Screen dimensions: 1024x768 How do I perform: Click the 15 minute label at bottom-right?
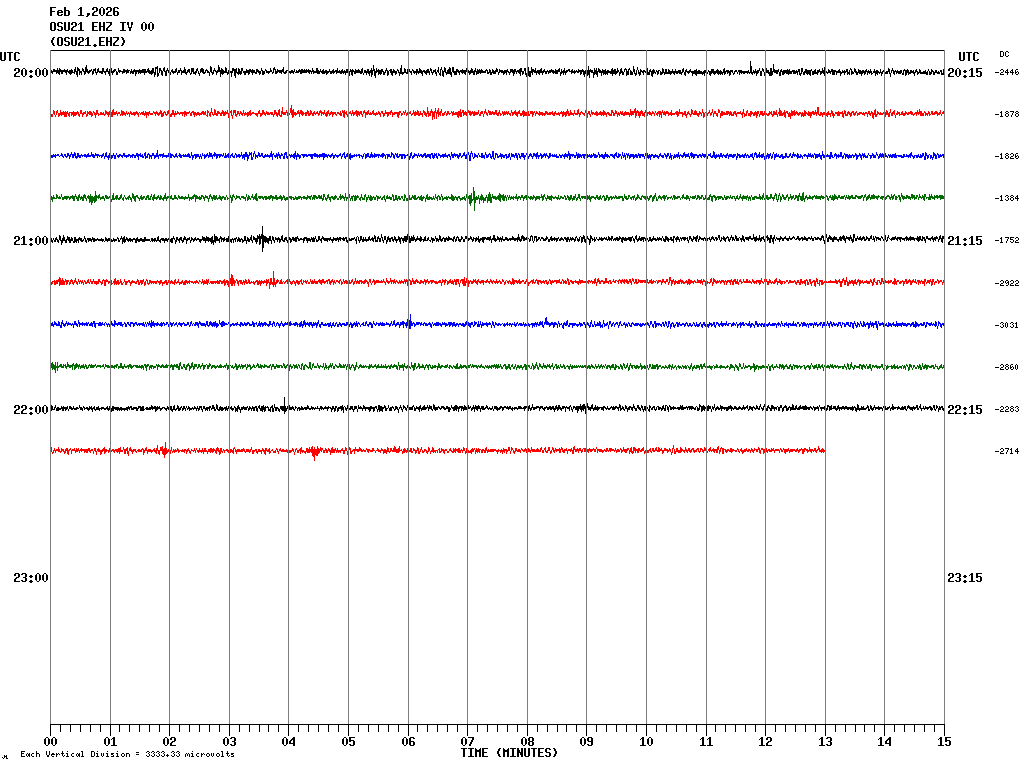(x=944, y=742)
